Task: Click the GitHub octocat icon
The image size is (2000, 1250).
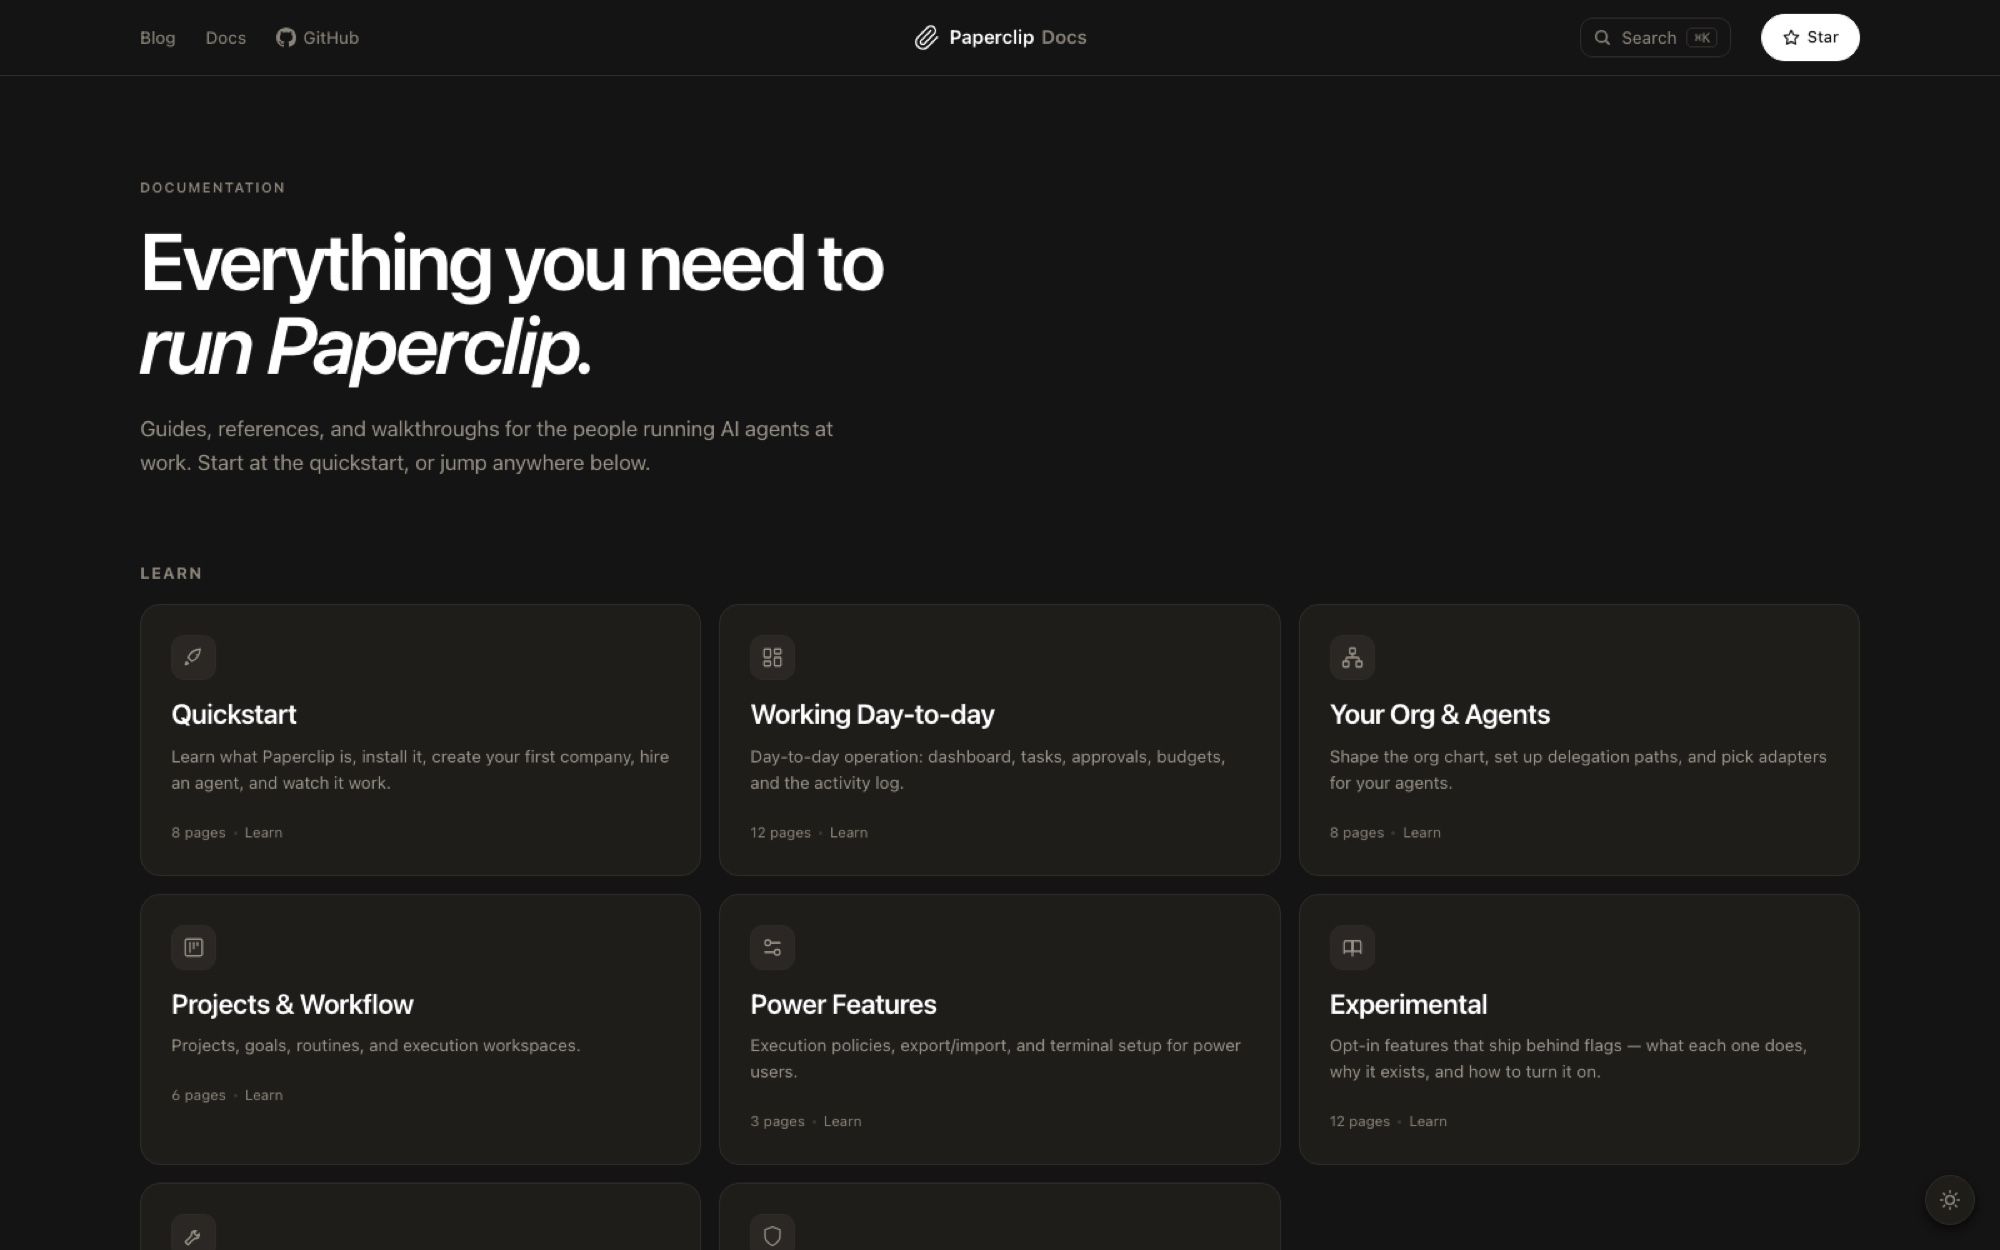Action: (x=286, y=38)
